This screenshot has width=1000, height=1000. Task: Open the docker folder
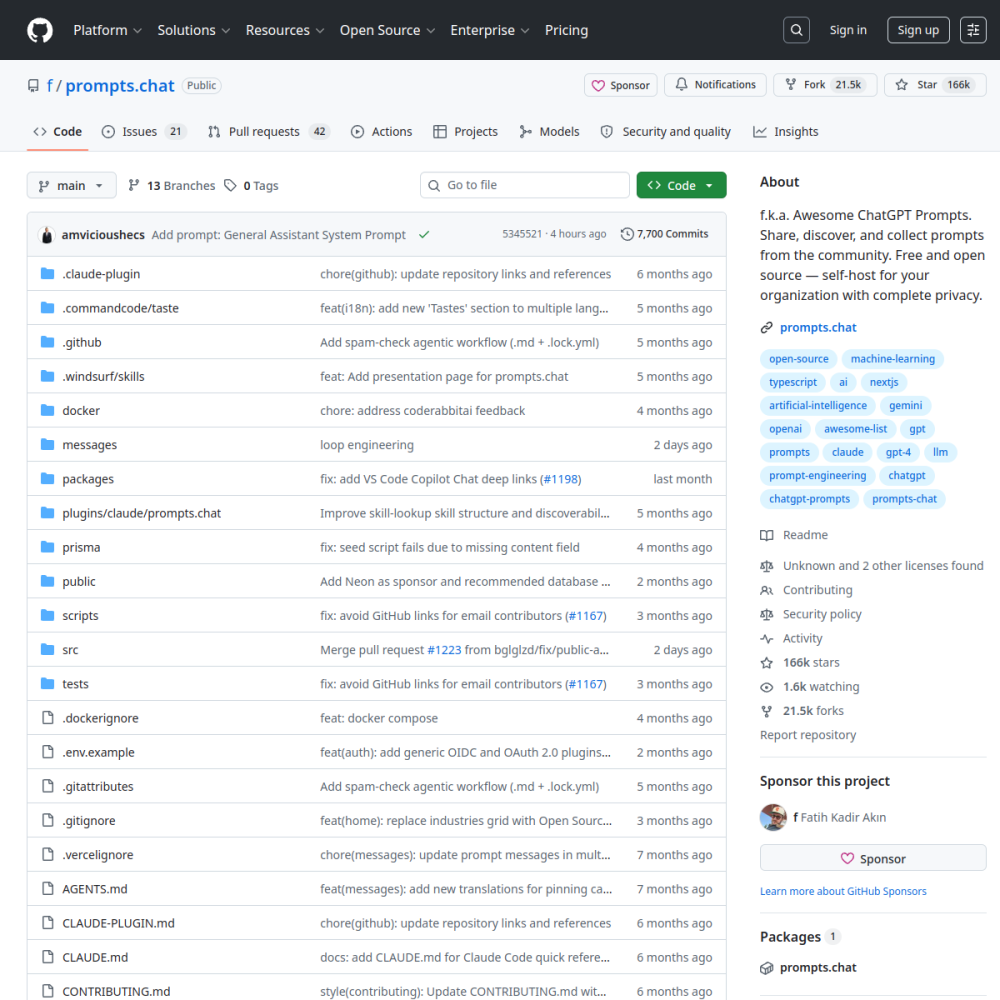click(x=81, y=410)
